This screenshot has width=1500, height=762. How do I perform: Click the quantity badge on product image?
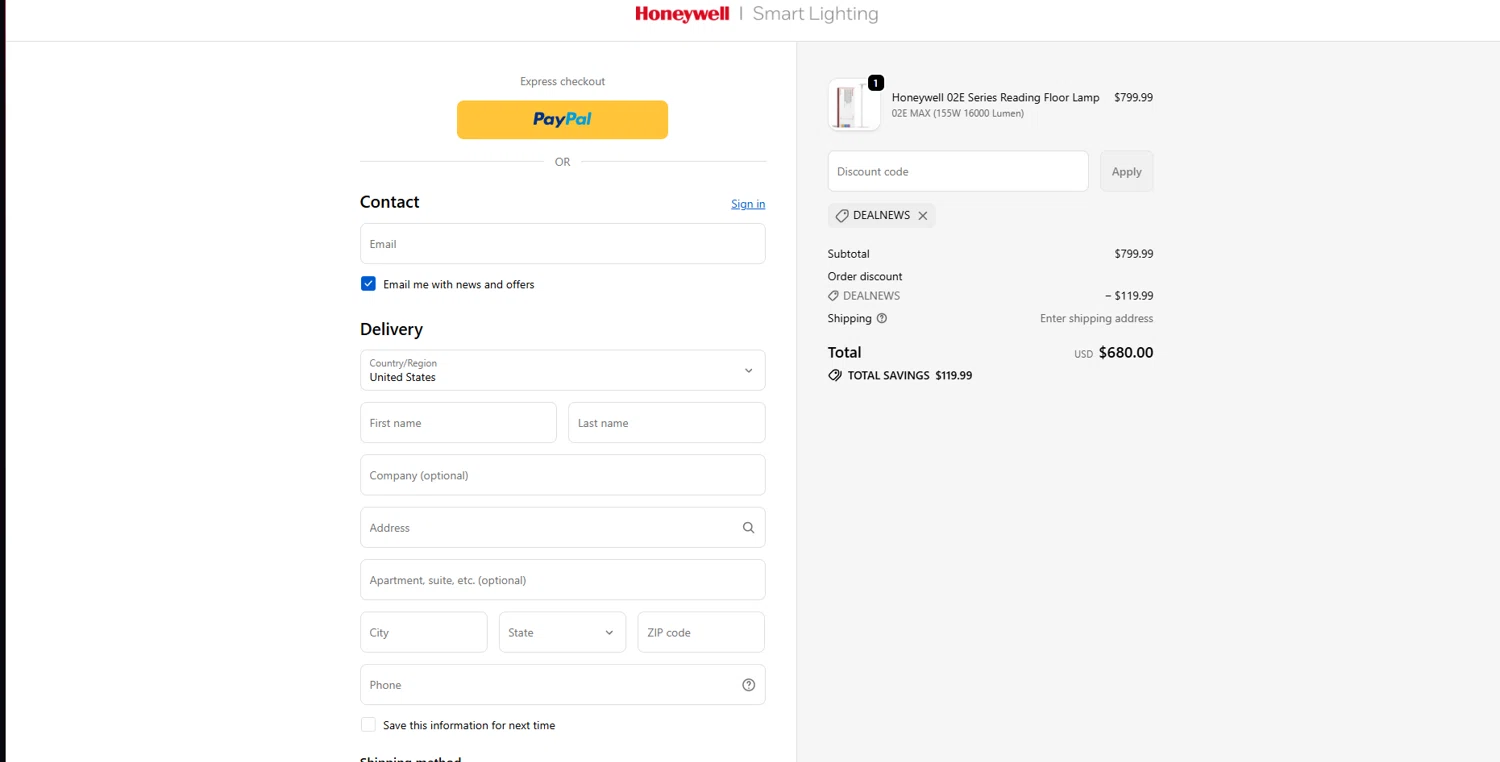(876, 83)
